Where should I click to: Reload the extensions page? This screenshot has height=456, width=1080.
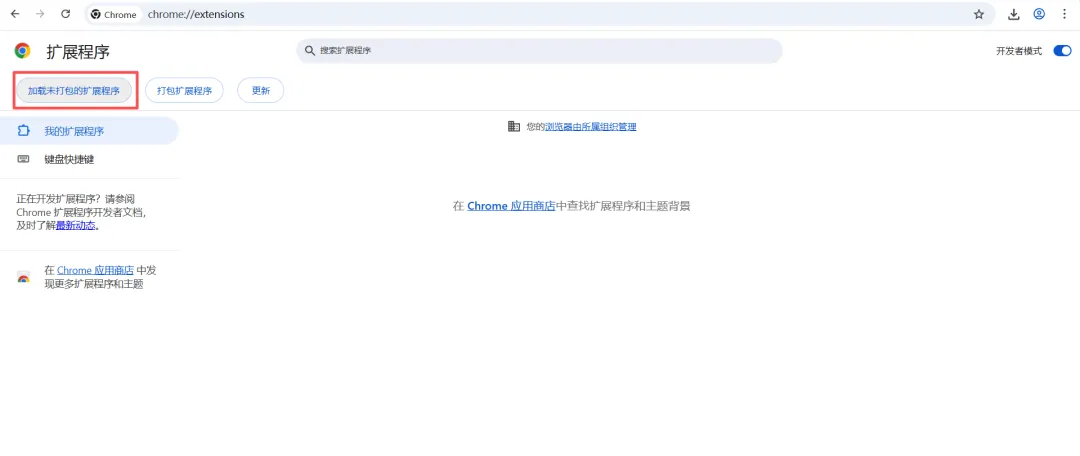click(x=65, y=14)
